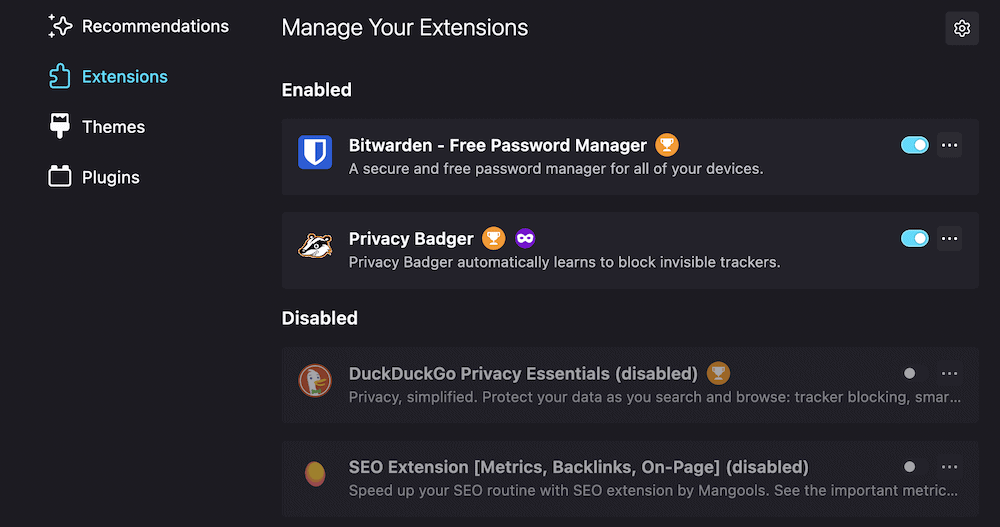This screenshot has width=1000, height=527.
Task: Open Bitwarden's three-dot more options menu
Action: pos(950,145)
